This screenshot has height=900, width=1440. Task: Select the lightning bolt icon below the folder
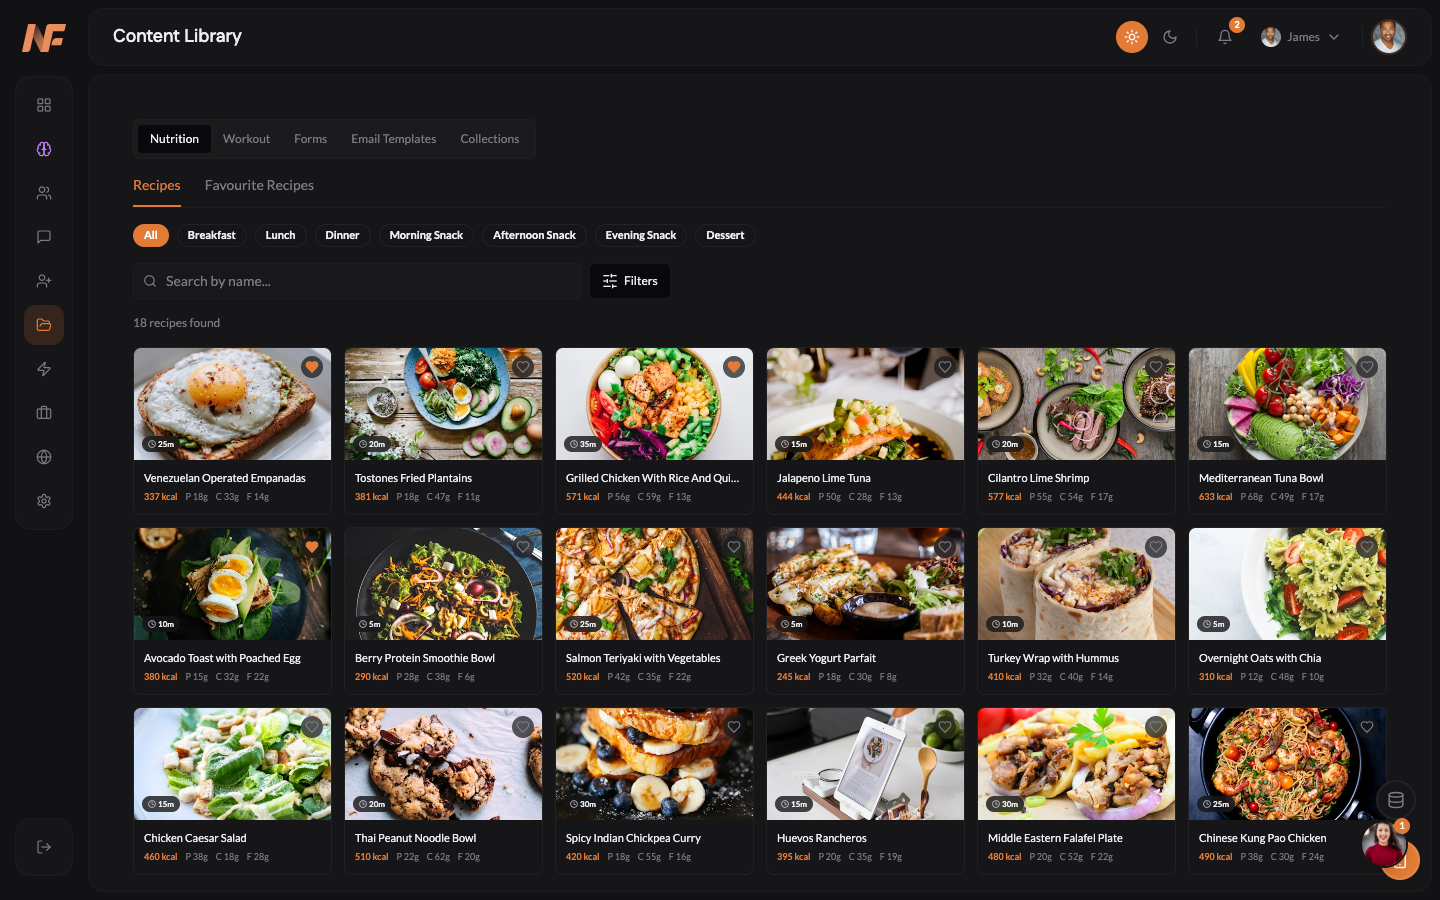[x=44, y=368]
